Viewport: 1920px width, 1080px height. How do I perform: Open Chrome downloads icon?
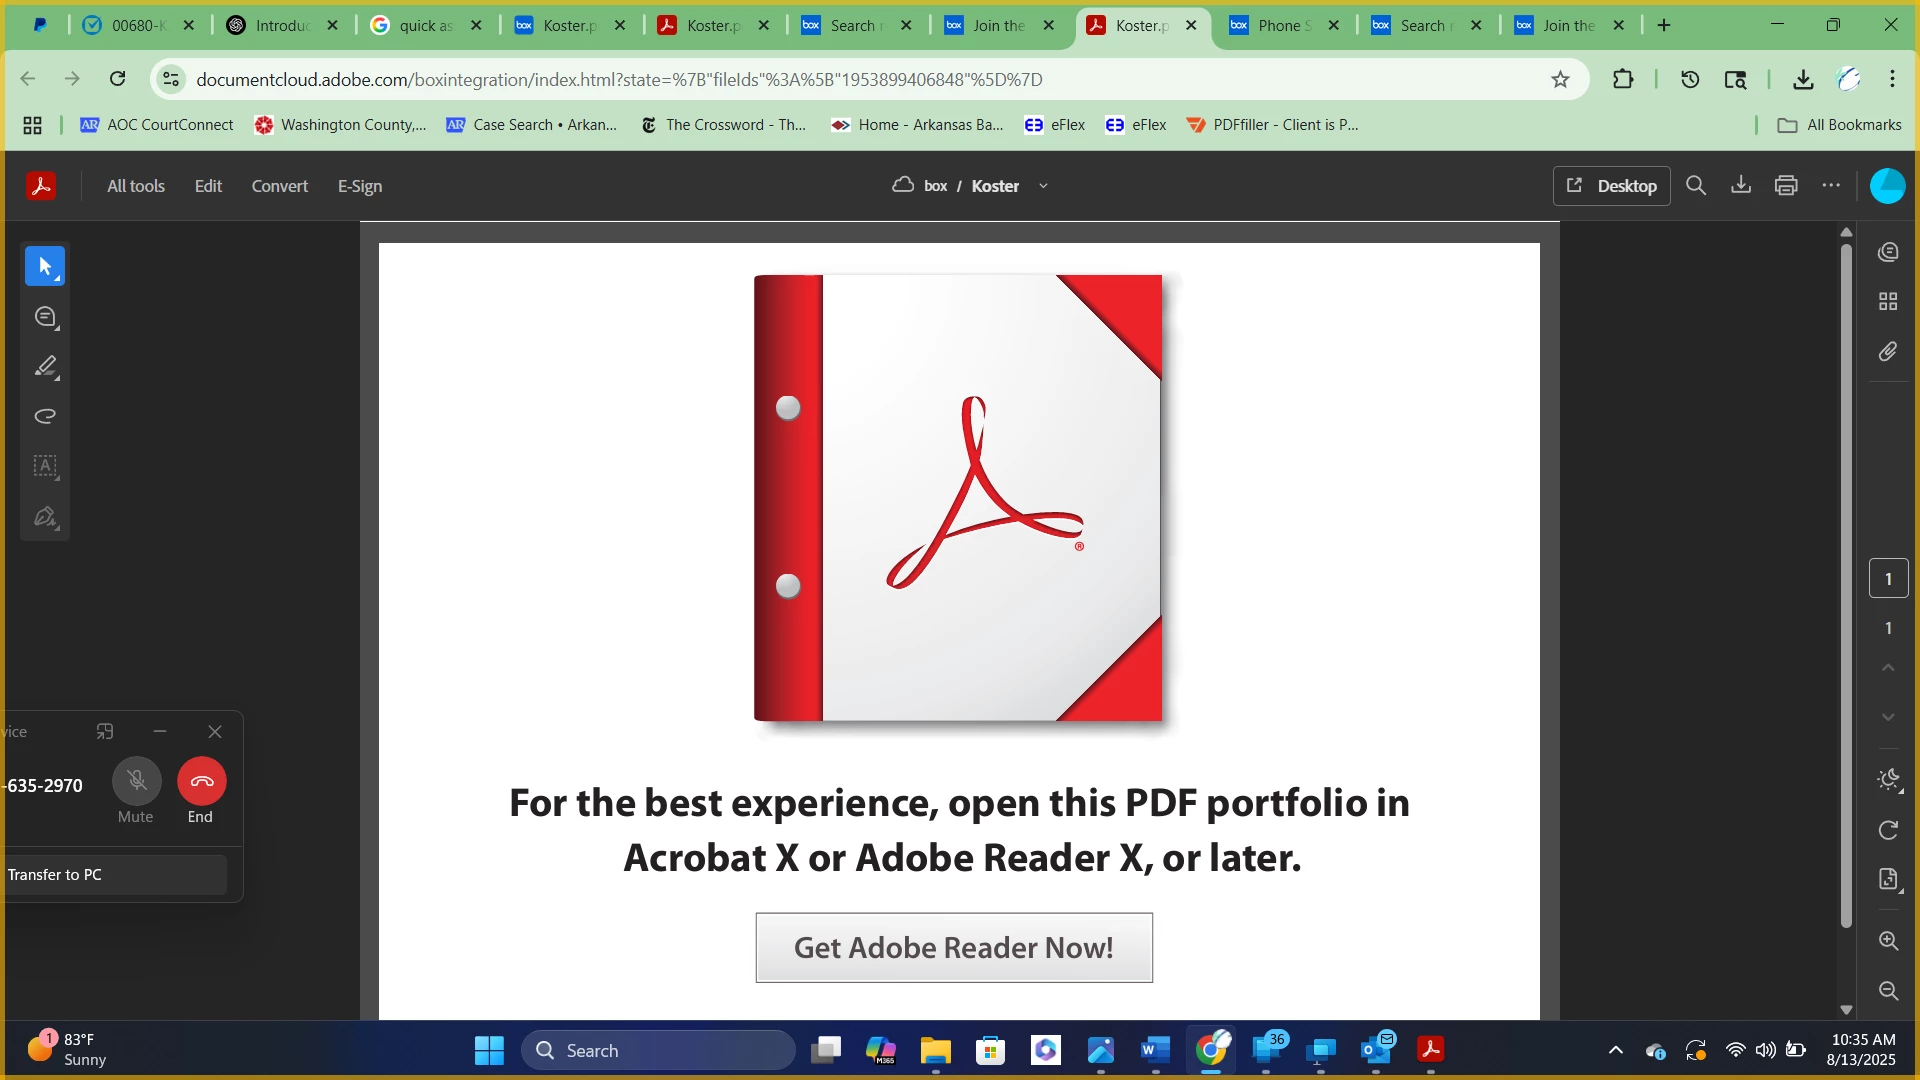(x=1803, y=79)
